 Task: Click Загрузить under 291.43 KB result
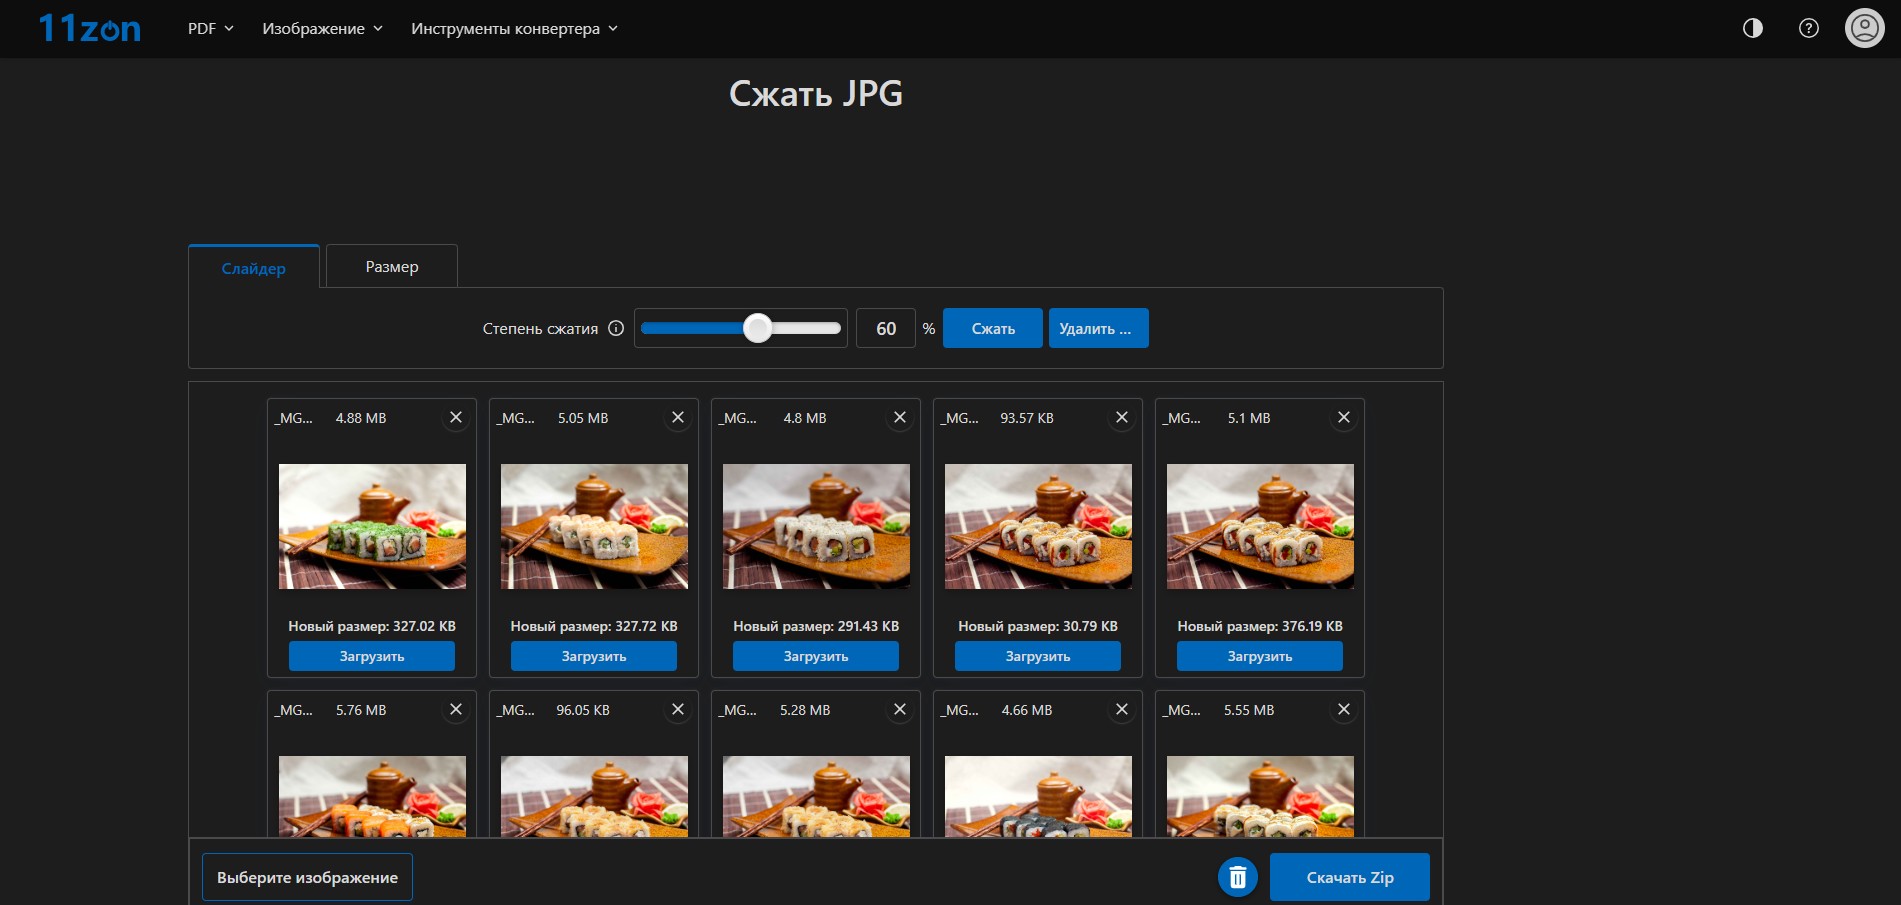coord(816,656)
